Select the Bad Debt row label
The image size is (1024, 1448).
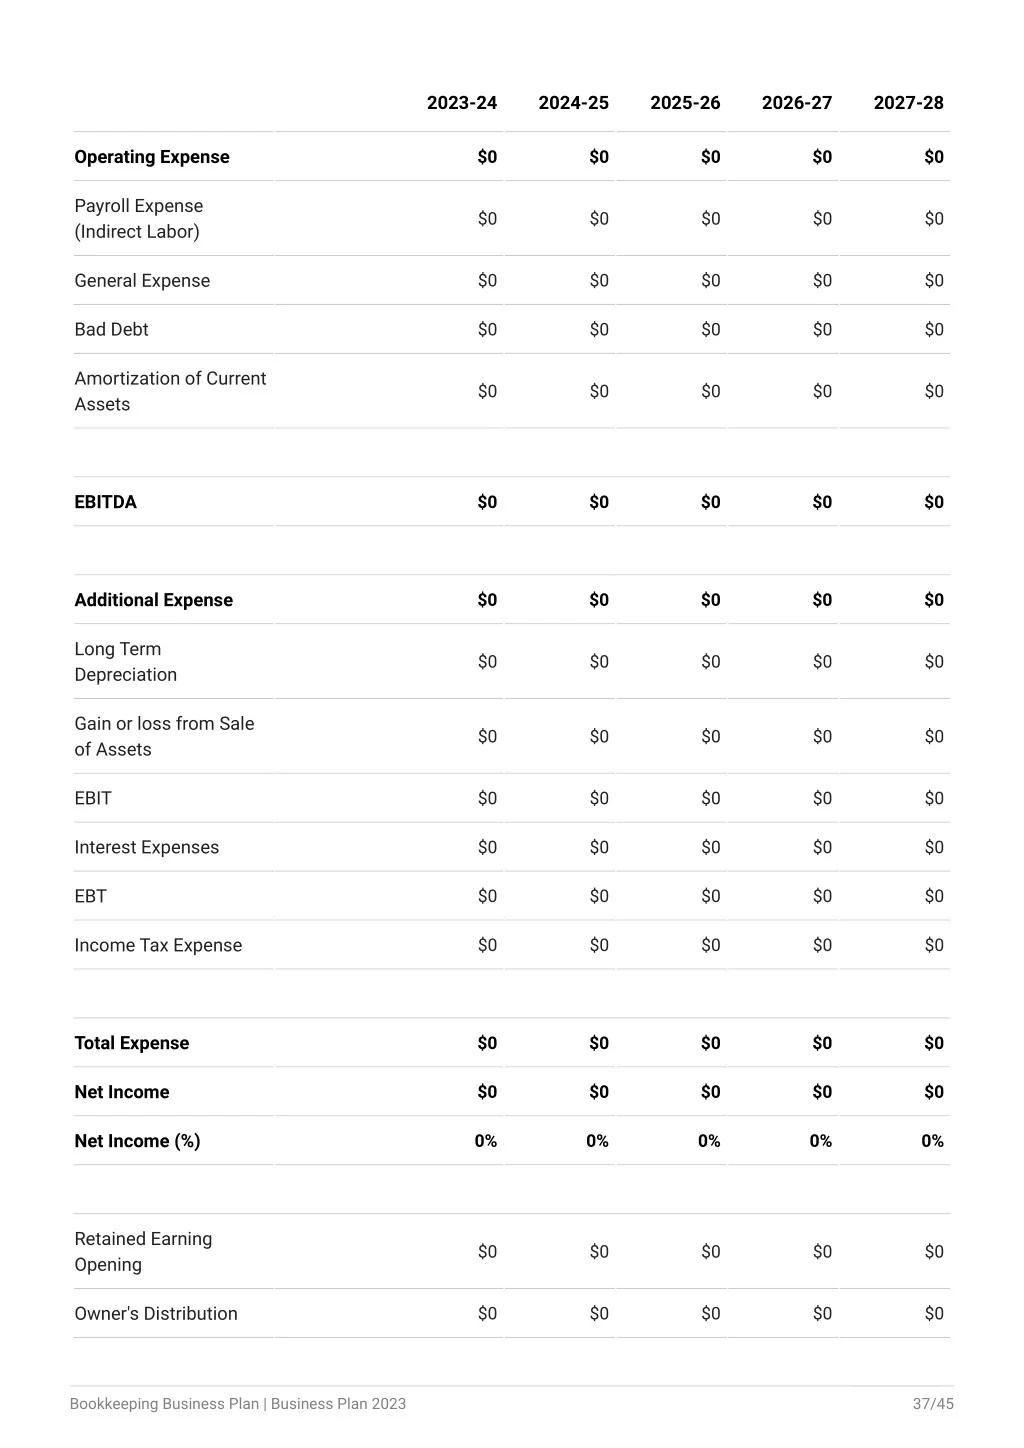click(x=111, y=330)
